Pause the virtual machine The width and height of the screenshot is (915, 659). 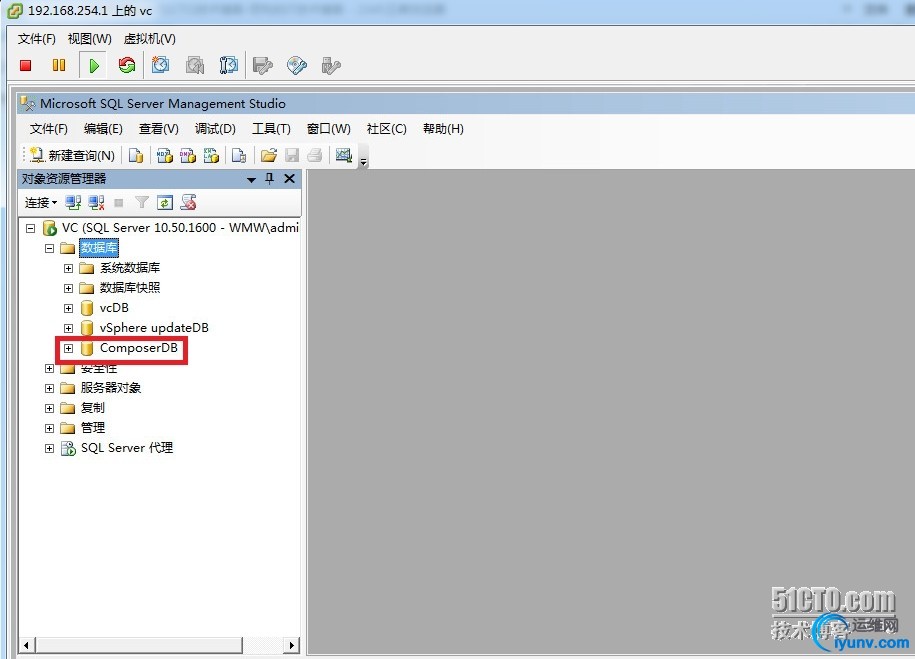pos(59,65)
